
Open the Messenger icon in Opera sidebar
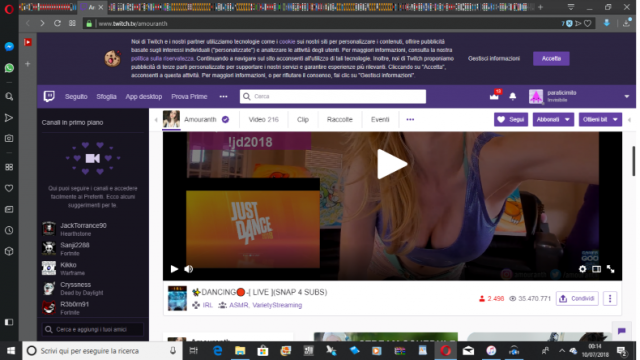[x=9, y=47]
